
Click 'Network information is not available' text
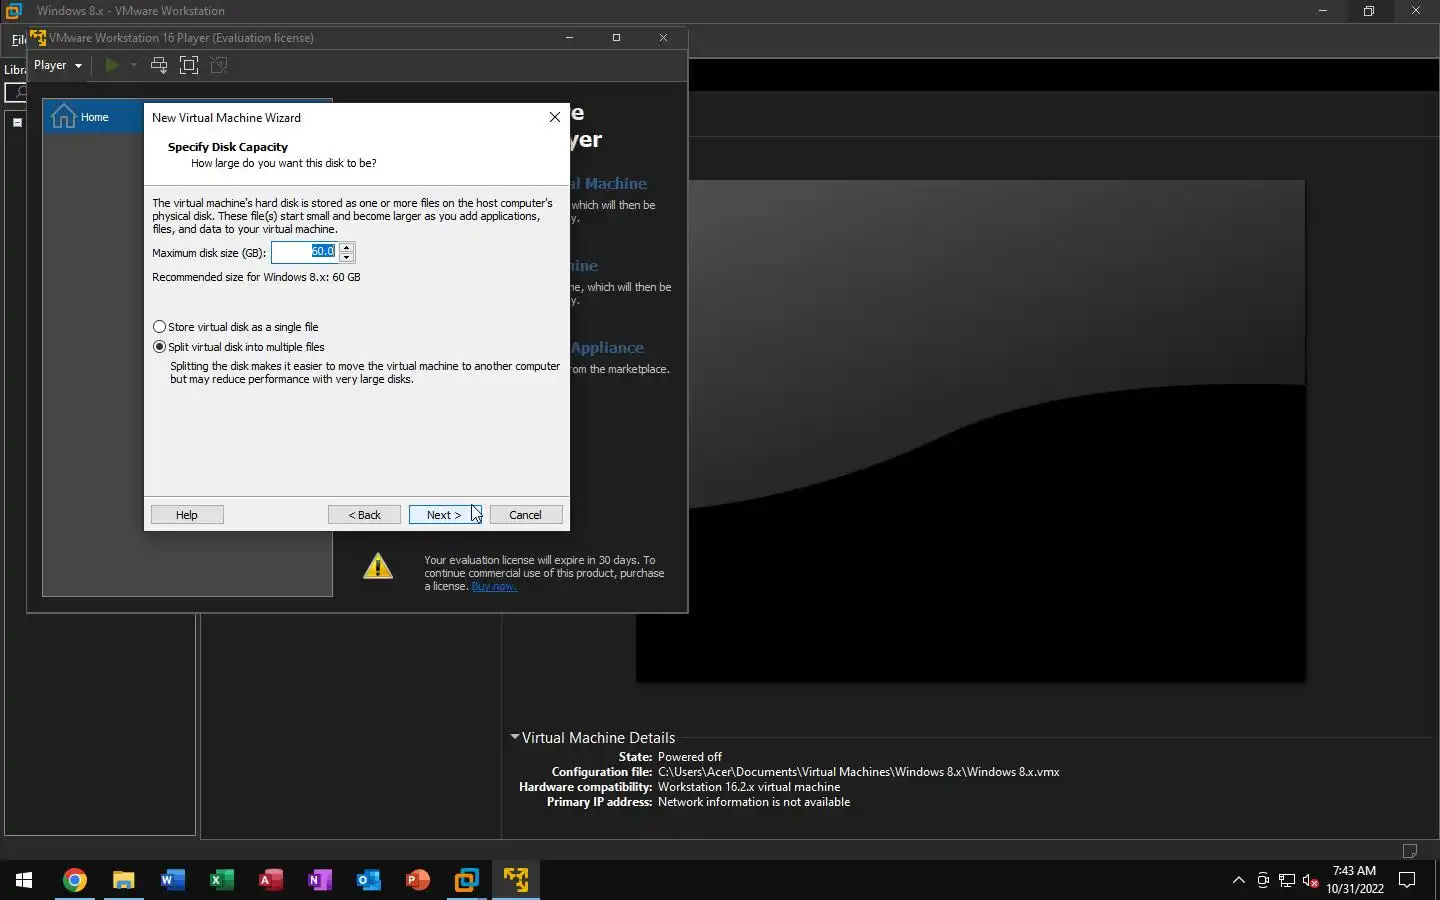pos(754,802)
